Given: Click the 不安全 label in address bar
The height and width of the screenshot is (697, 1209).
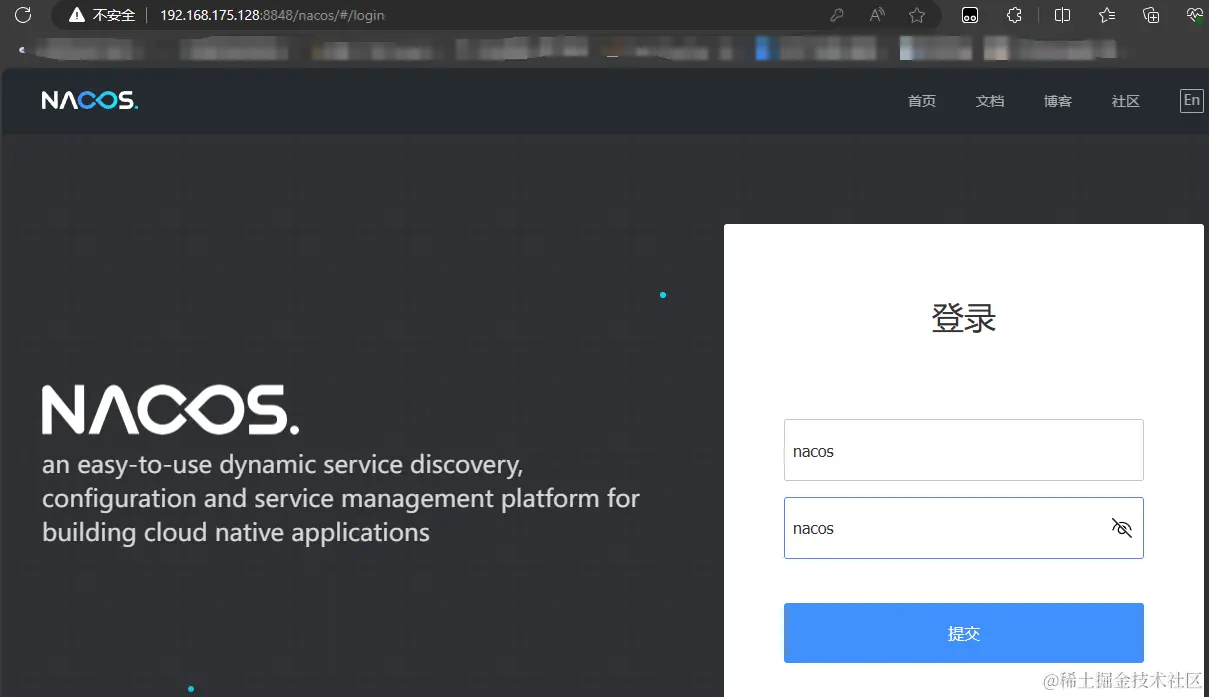Looking at the screenshot, I should point(113,16).
